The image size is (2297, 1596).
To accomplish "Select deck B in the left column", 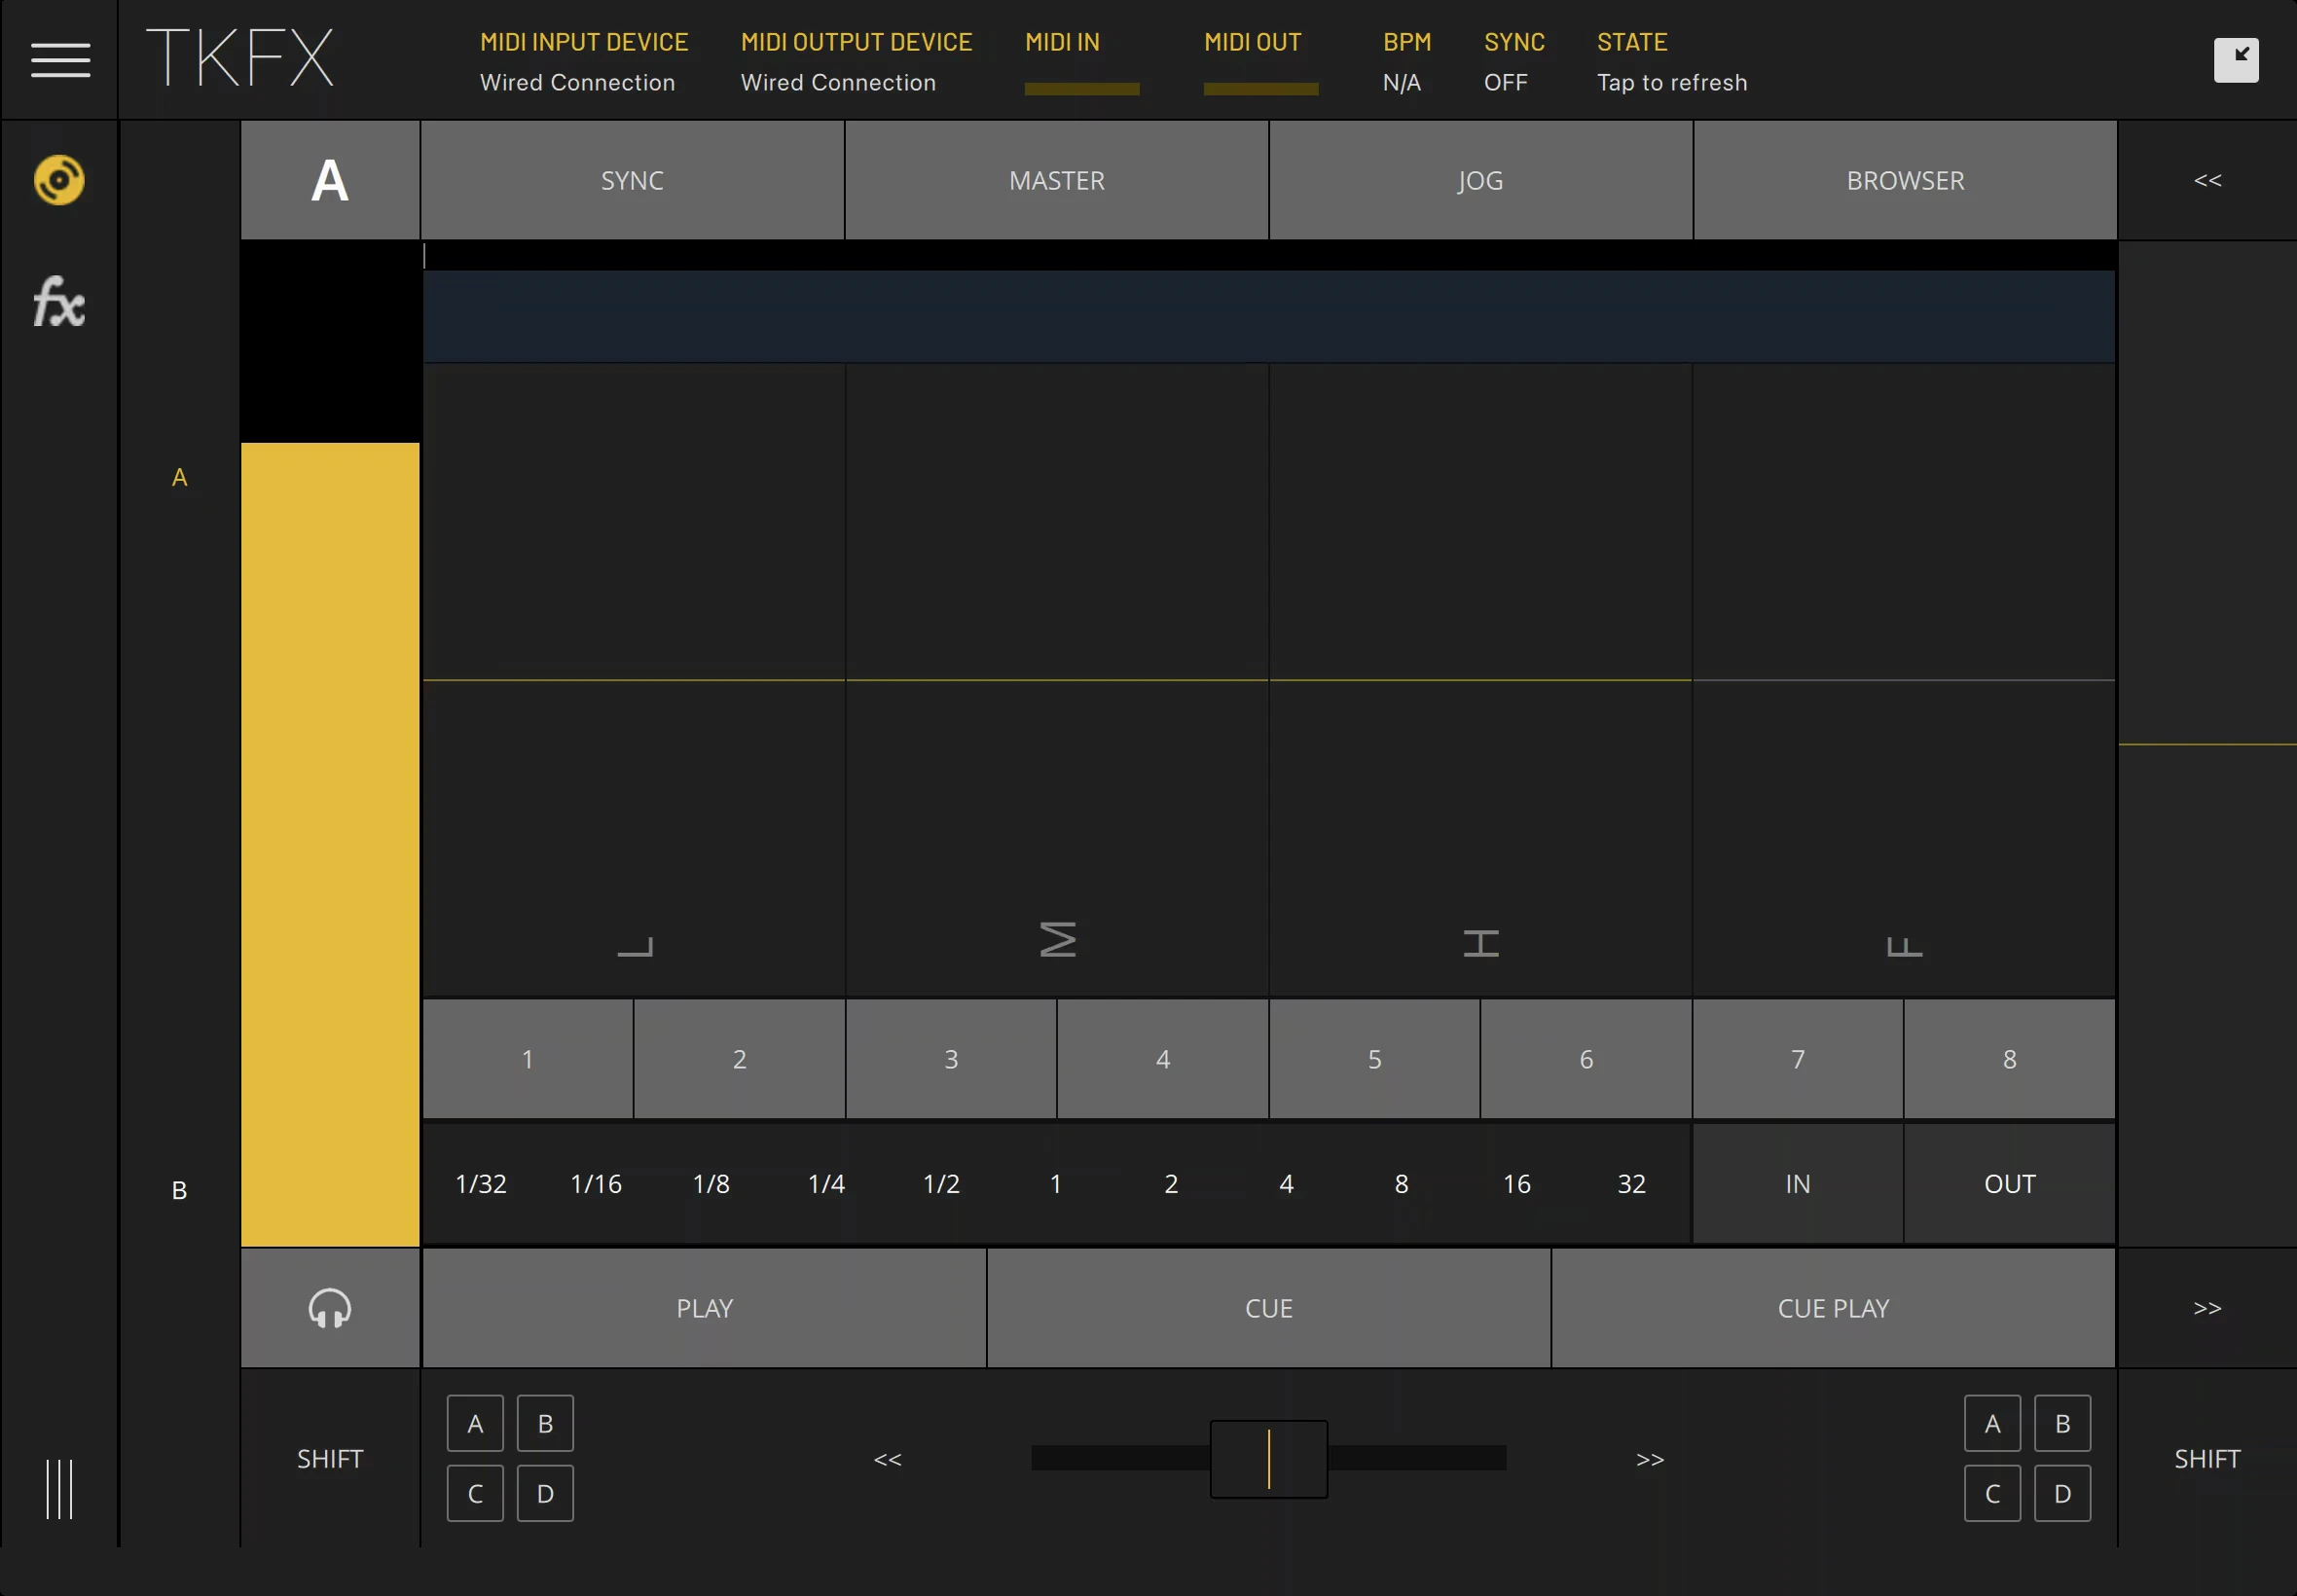I will pos(179,1190).
